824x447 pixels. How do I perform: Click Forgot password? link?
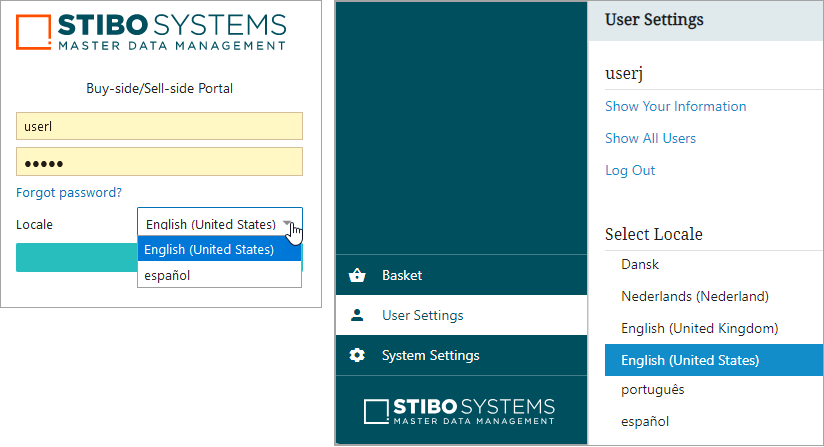[x=69, y=192]
